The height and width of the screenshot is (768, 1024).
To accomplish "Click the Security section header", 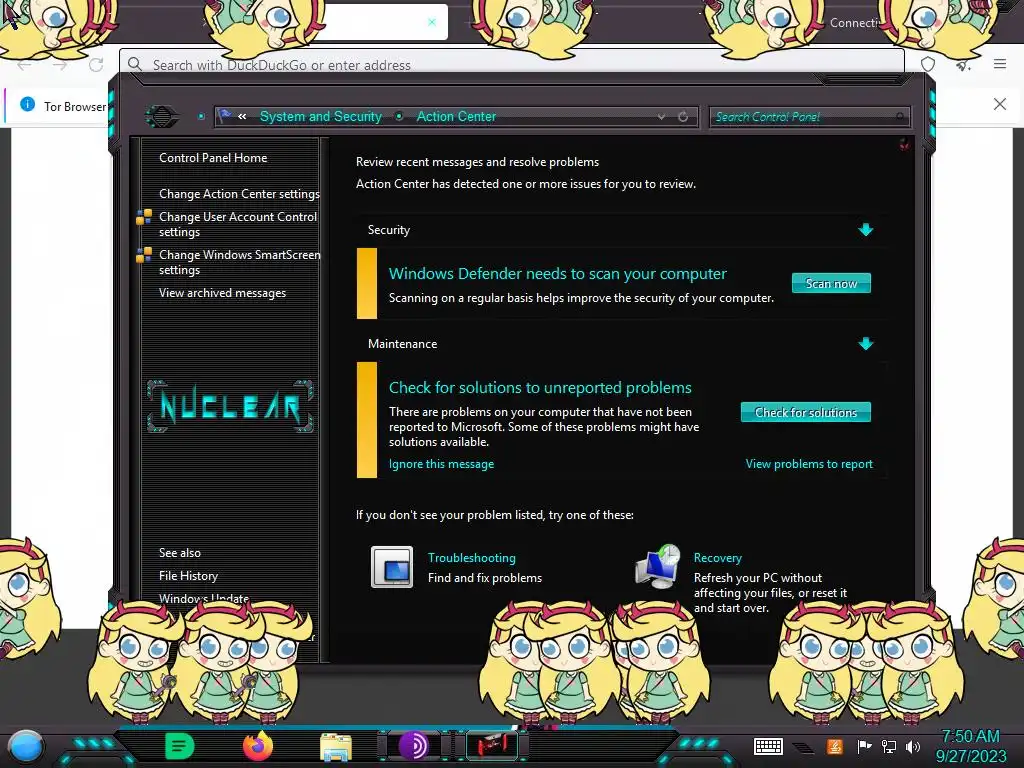I will click(389, 229).
